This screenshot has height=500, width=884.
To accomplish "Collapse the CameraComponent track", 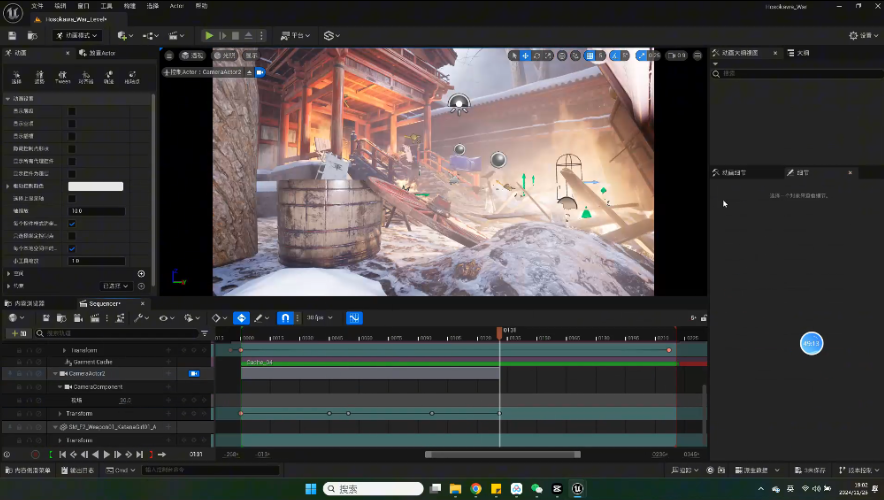I will pos(60,387).
